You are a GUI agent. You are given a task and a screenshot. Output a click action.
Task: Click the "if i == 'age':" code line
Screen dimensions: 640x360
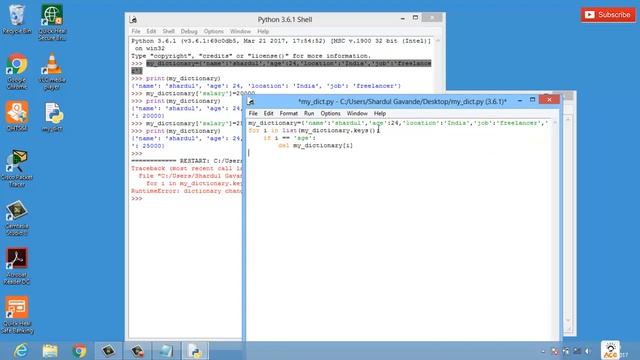pyautogui.click(x=289, y=138)
